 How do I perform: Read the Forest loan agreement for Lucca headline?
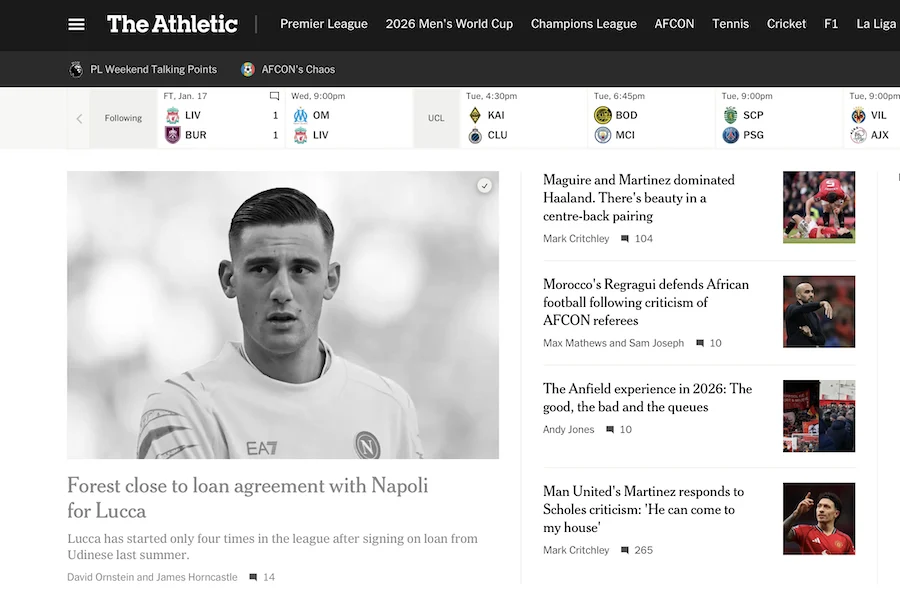click(x=247, y=497)
